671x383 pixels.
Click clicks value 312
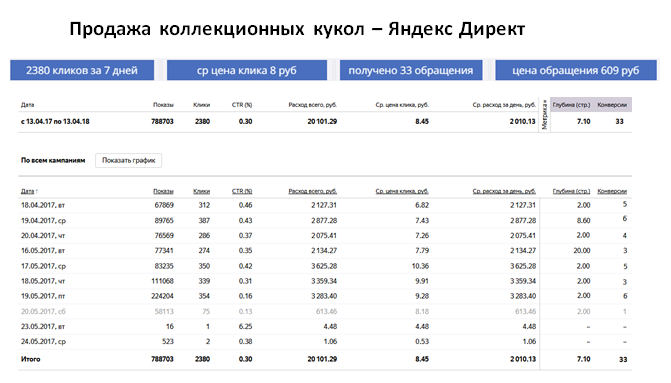204,205
